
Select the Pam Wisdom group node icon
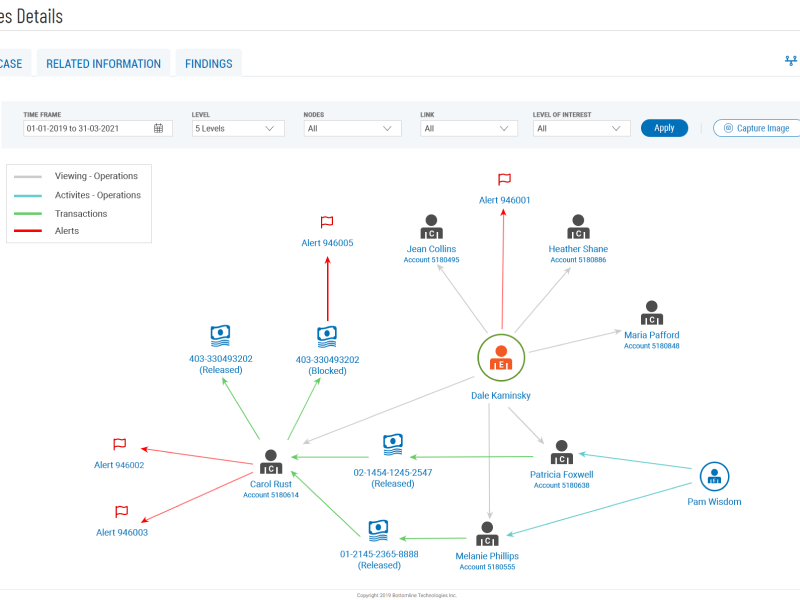714,477
